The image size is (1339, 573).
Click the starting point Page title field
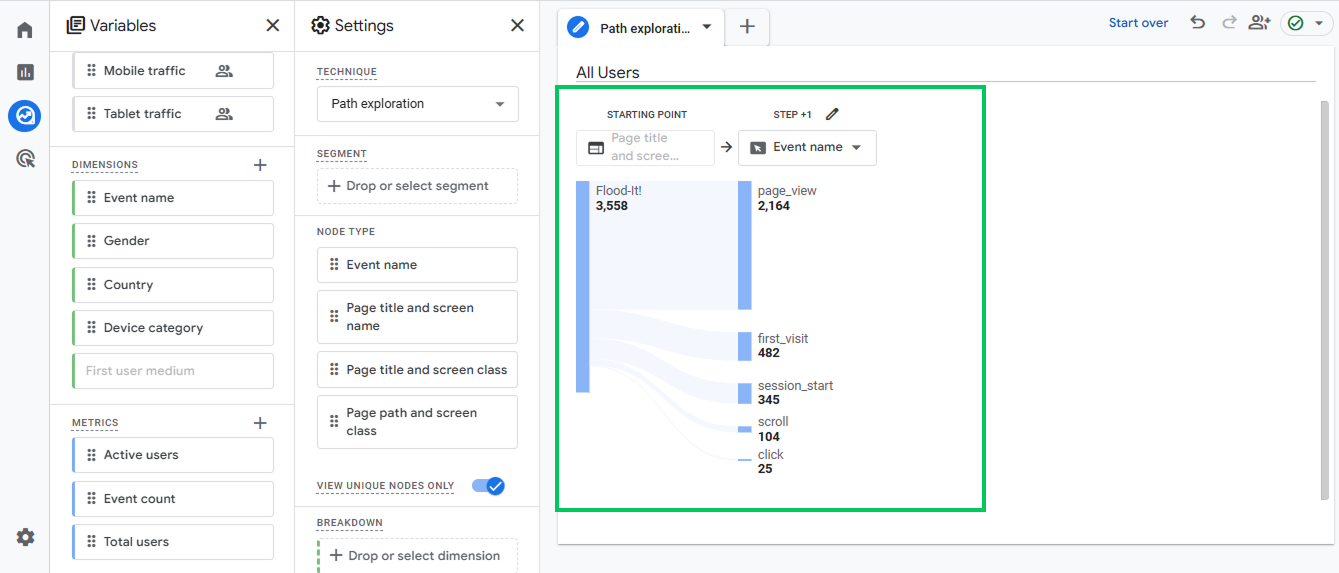[645, 147]
